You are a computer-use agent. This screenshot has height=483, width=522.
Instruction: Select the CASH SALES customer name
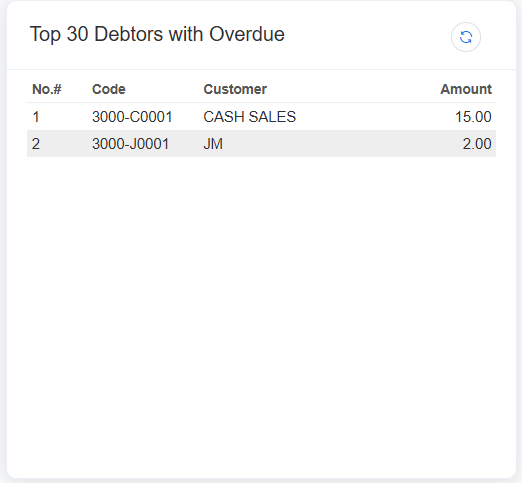249,117
